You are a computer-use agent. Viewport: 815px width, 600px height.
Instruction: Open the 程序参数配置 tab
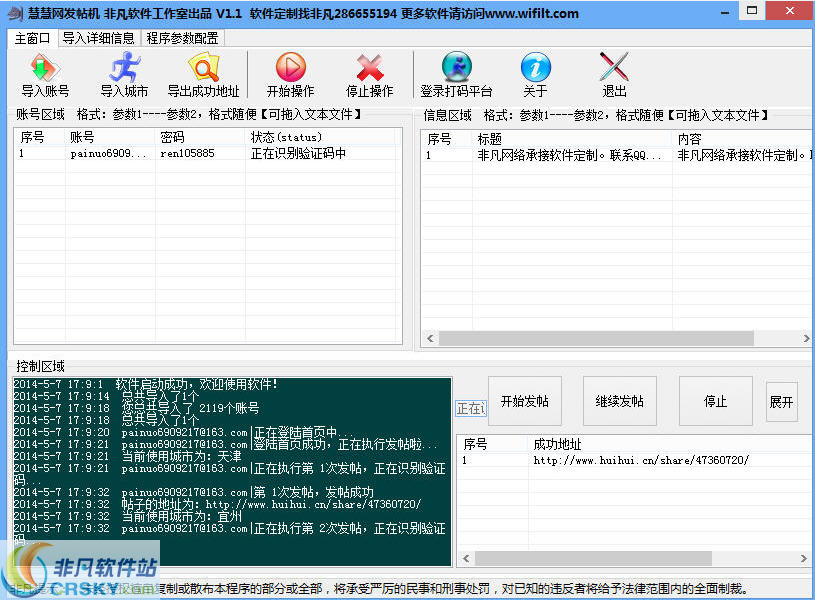click(182, 38)
